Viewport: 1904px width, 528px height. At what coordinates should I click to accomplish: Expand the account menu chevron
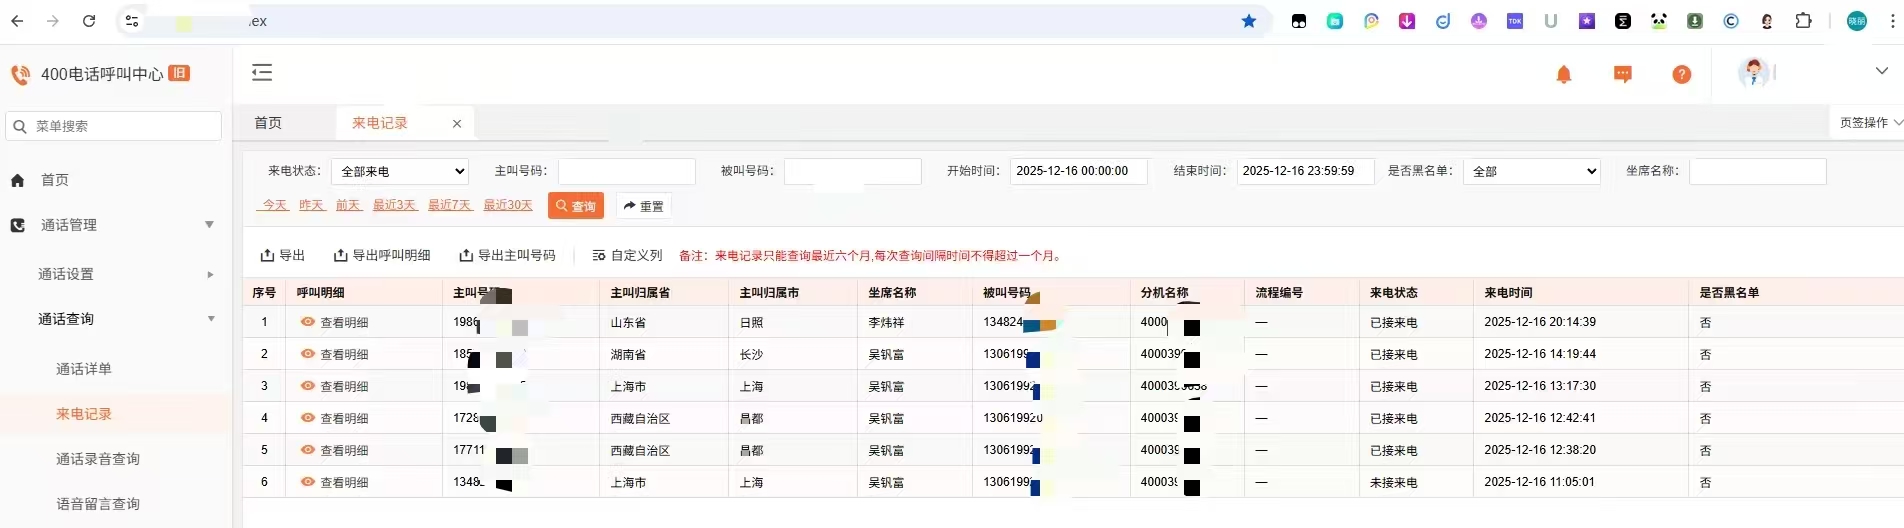[x=1881, y=71]
